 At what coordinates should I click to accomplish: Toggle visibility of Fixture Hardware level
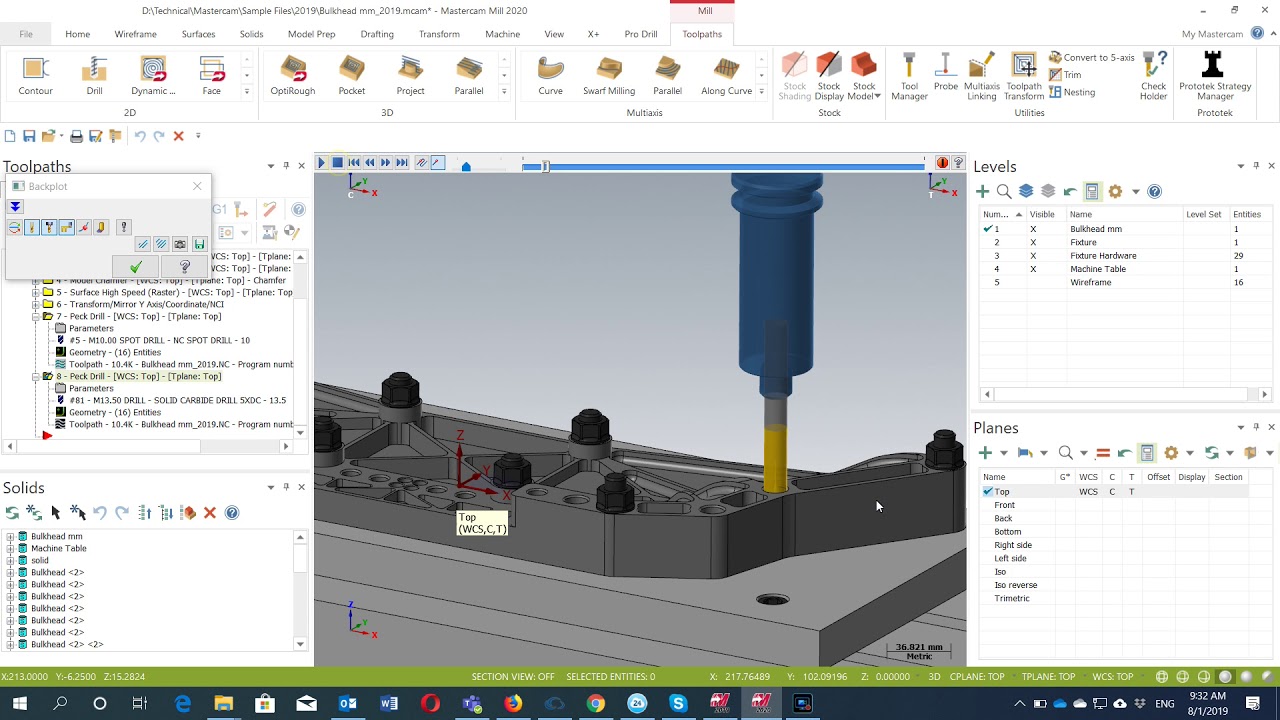pos(1033,256)
